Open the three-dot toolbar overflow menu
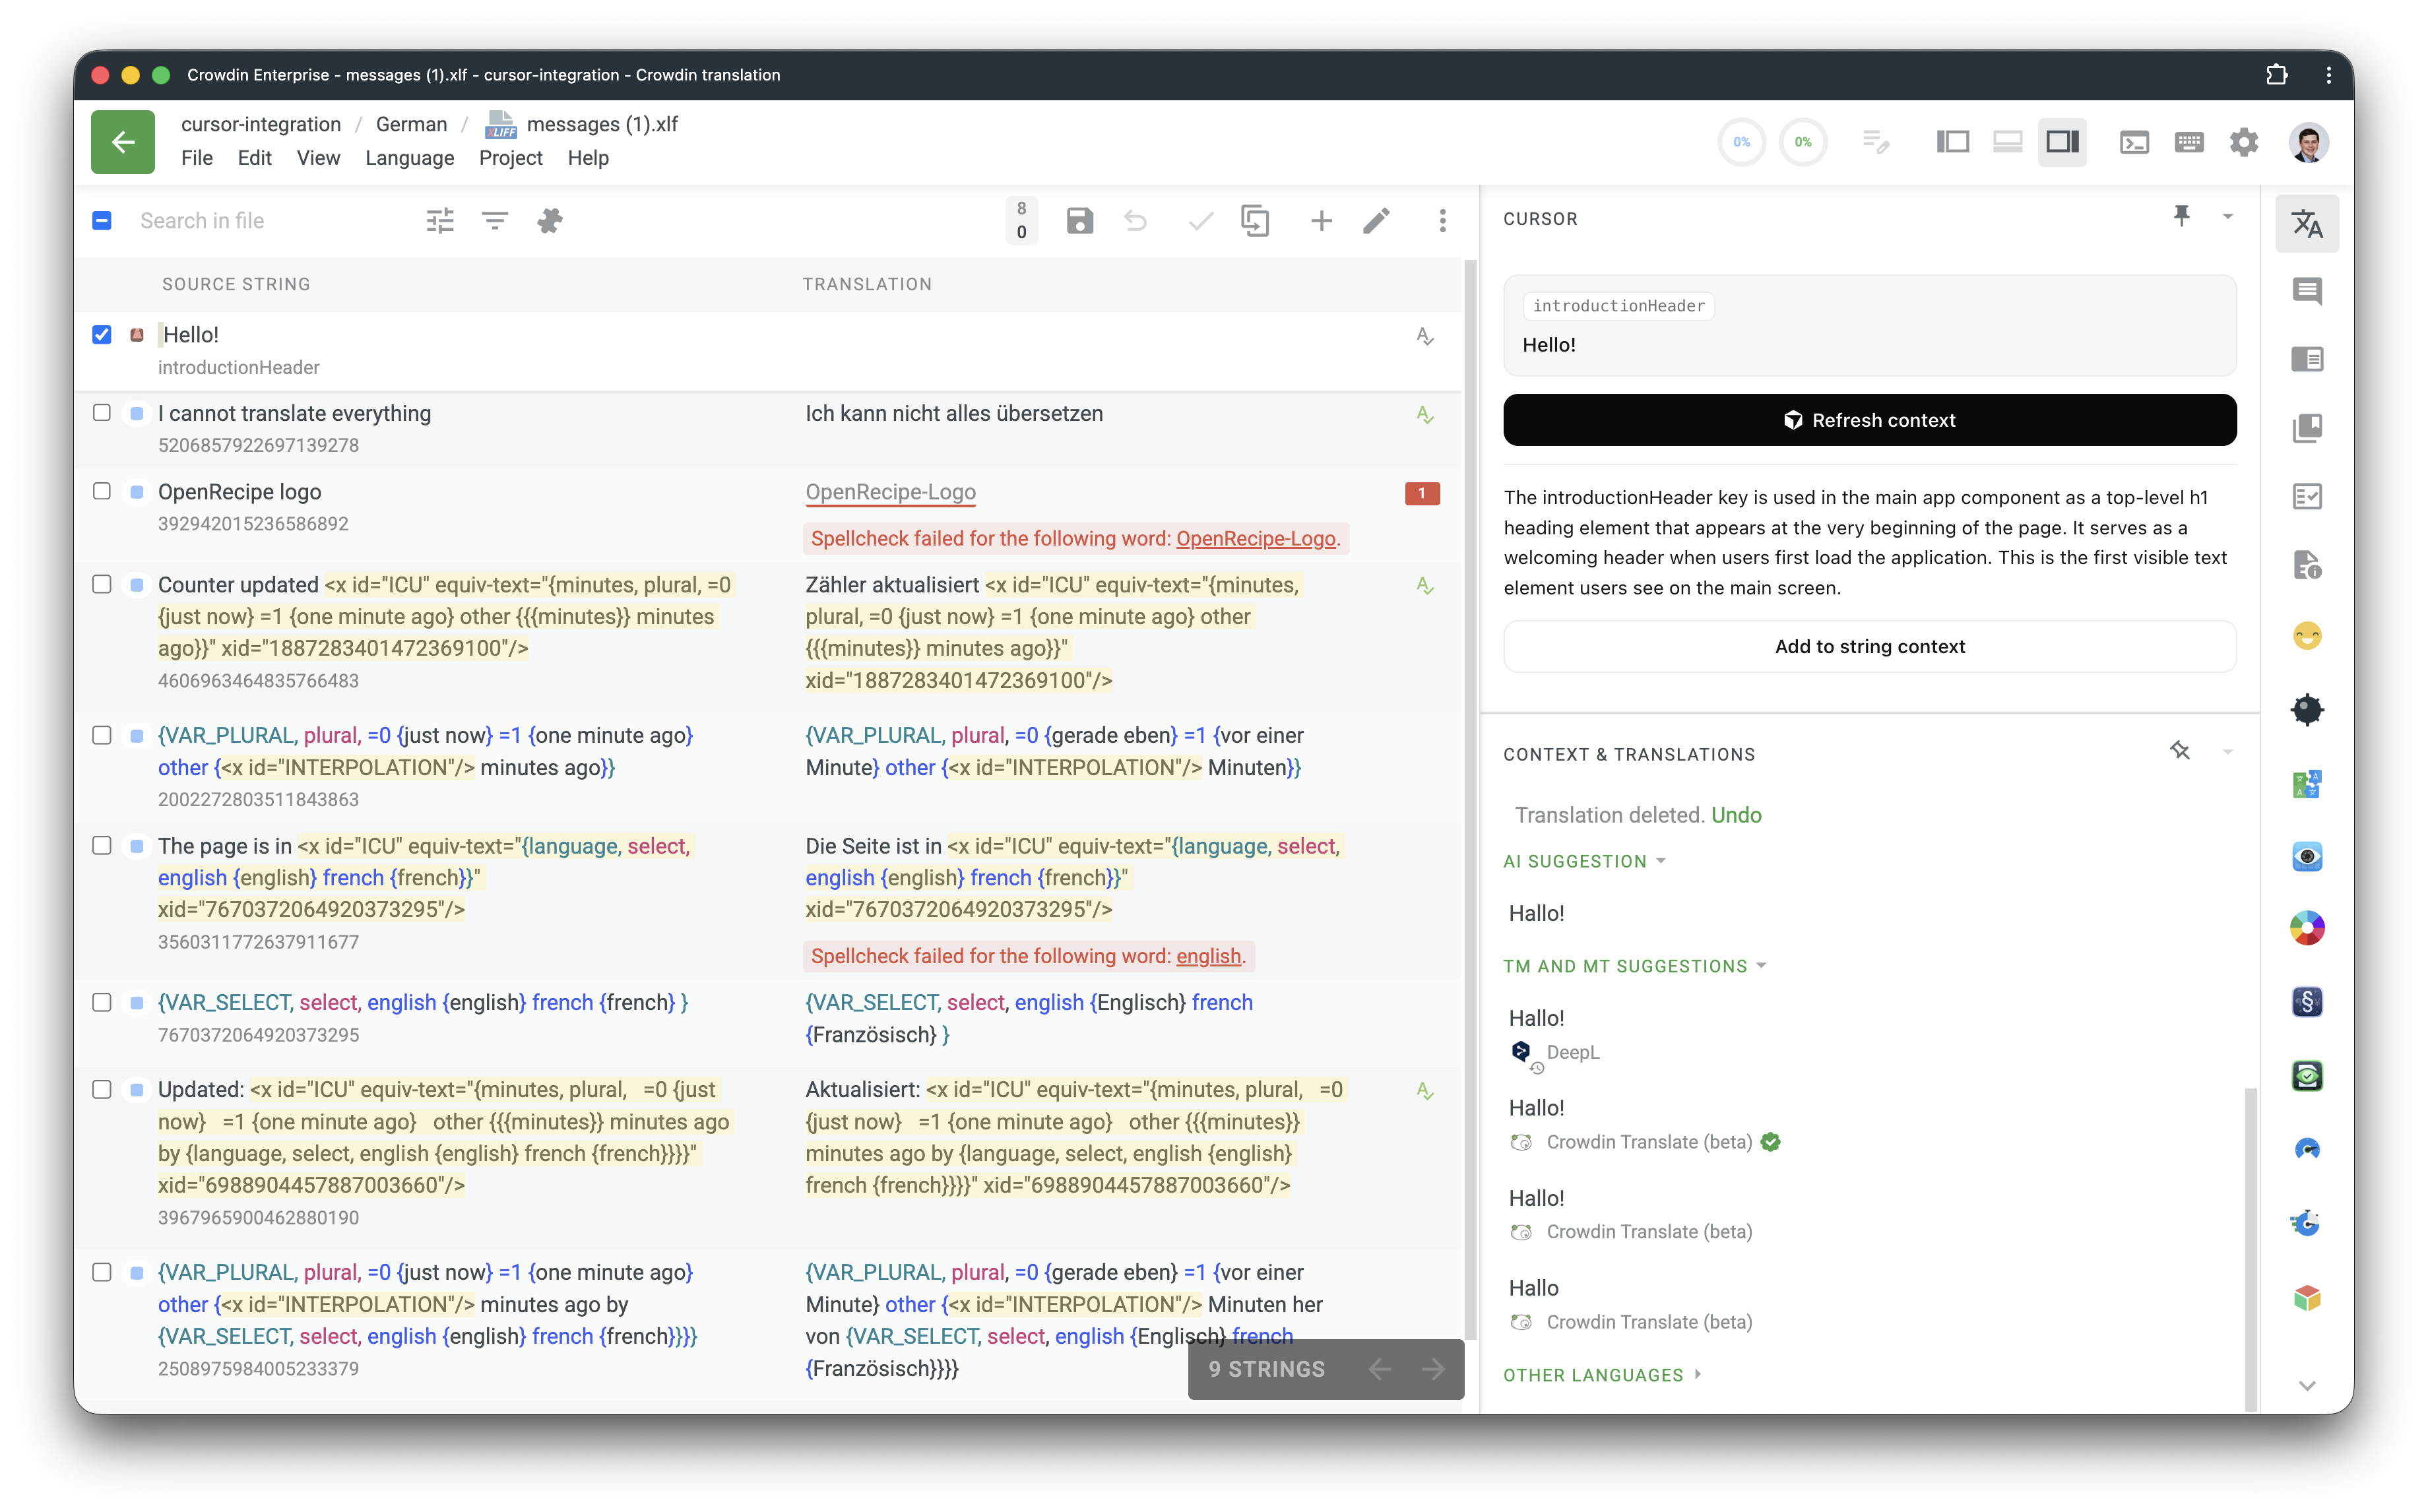The image size is (2428, 1512). pyautogui.click(x=1441, y=220)
